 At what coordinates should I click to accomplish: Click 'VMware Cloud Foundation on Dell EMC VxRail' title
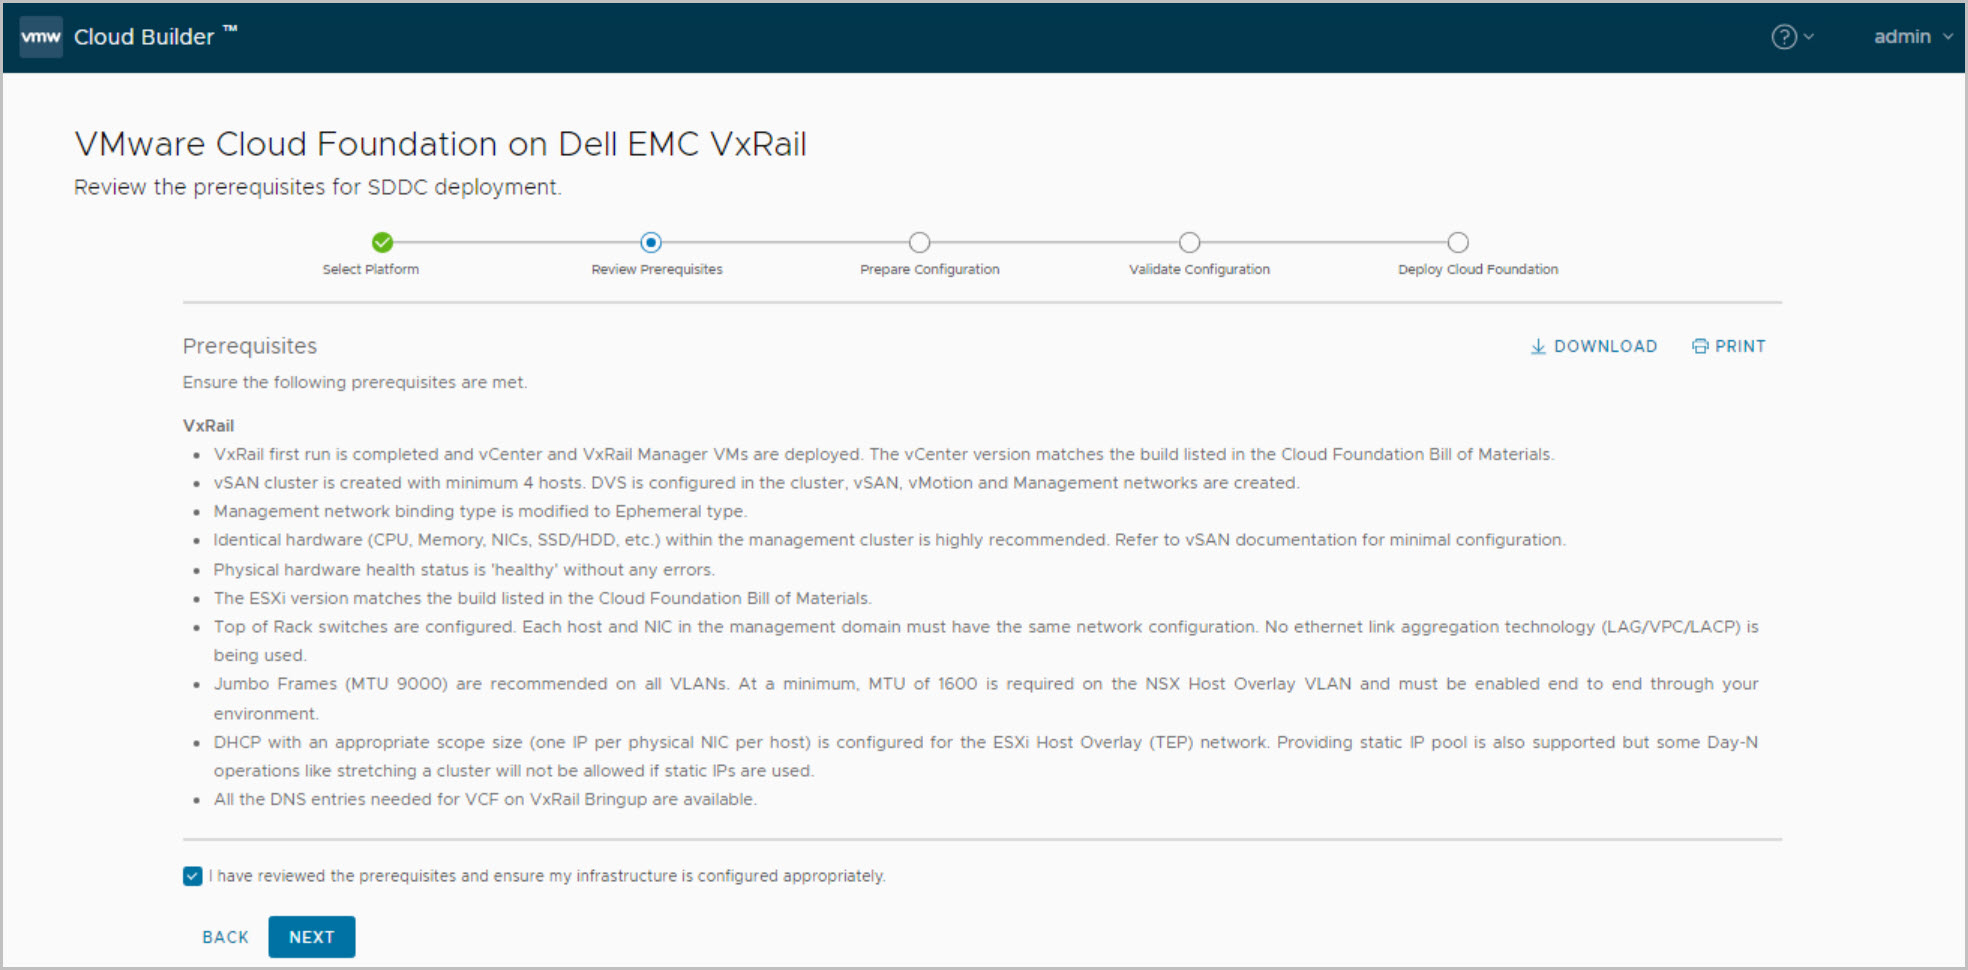click(x=440, y=144)
